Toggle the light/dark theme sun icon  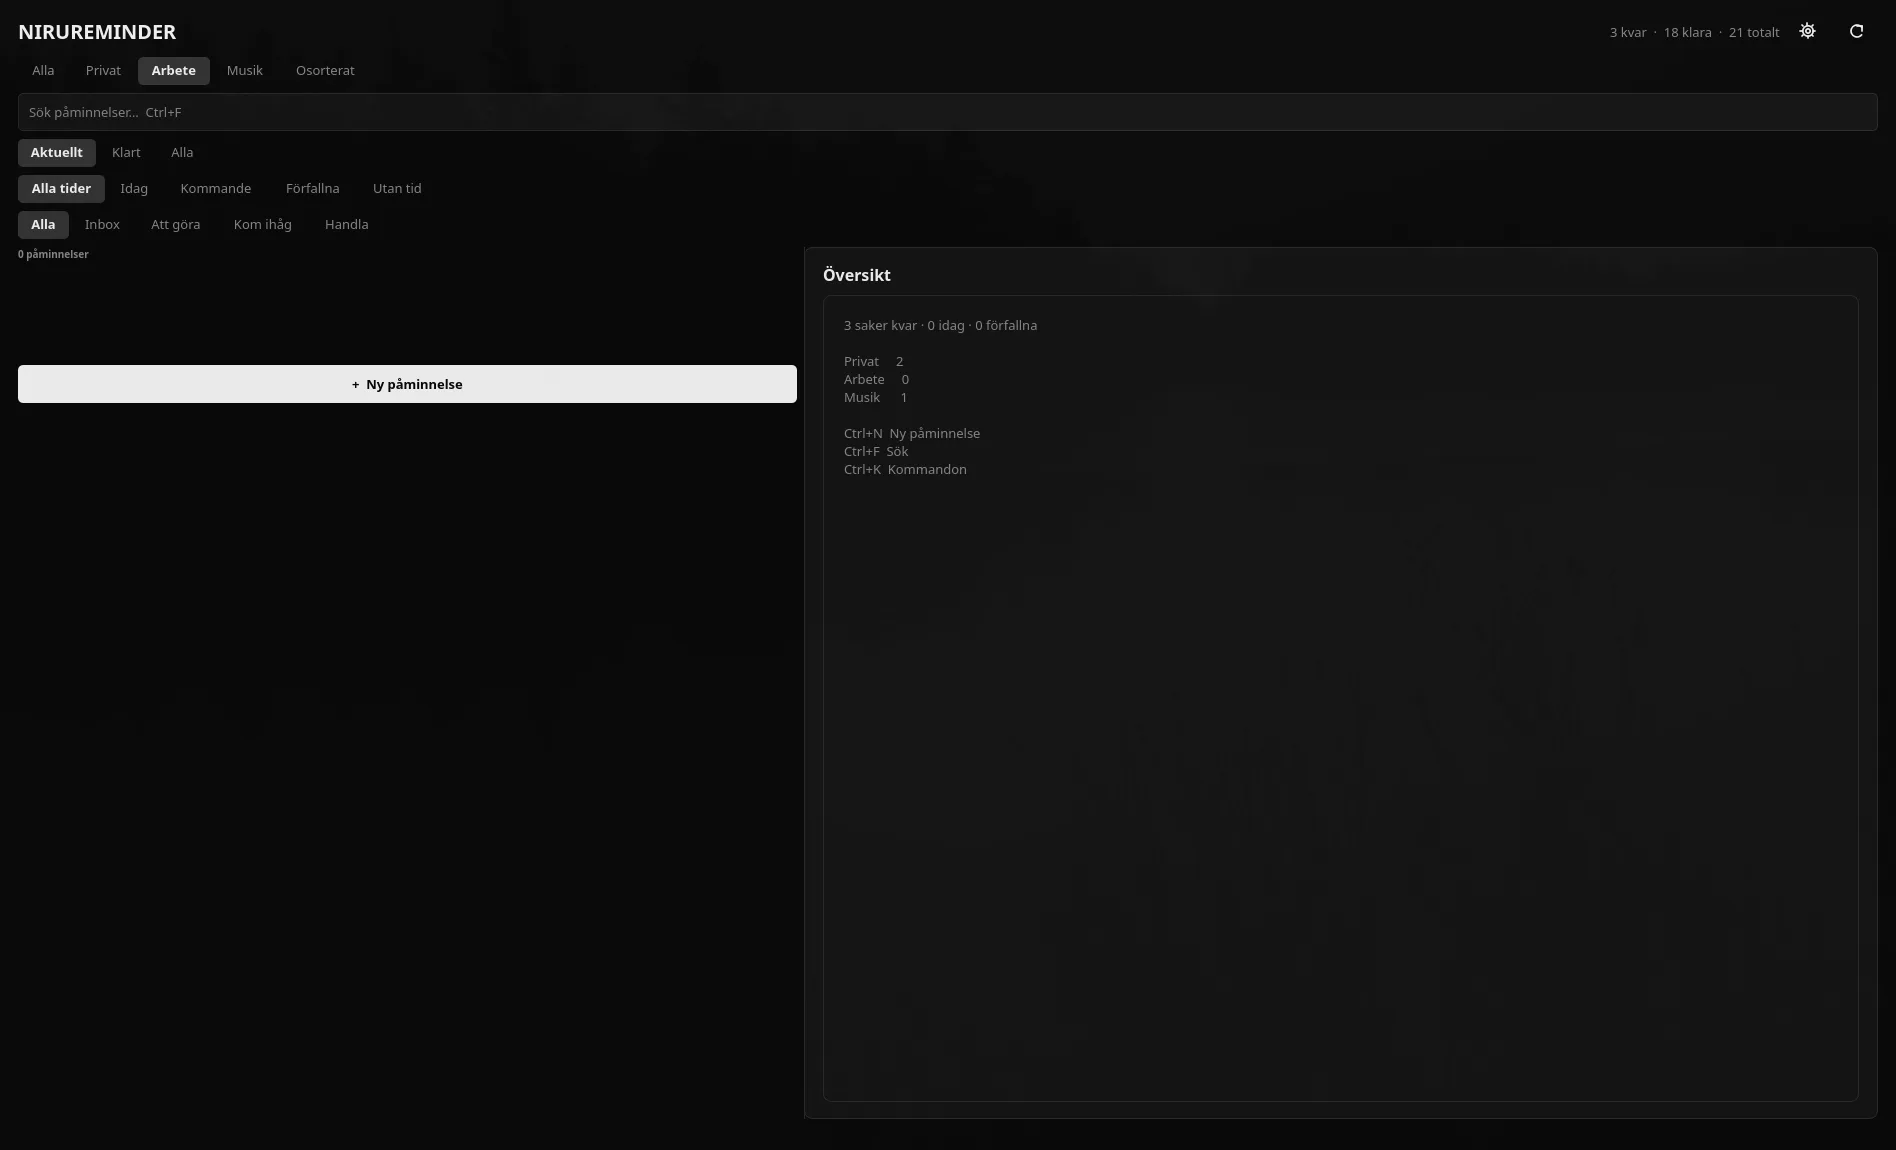pyautogui.click(x=1807, y=31)
